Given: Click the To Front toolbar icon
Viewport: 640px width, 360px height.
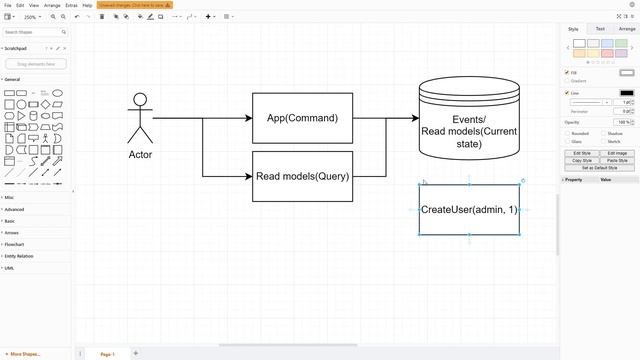Looking at the screenshot, I should click(116, 17).
